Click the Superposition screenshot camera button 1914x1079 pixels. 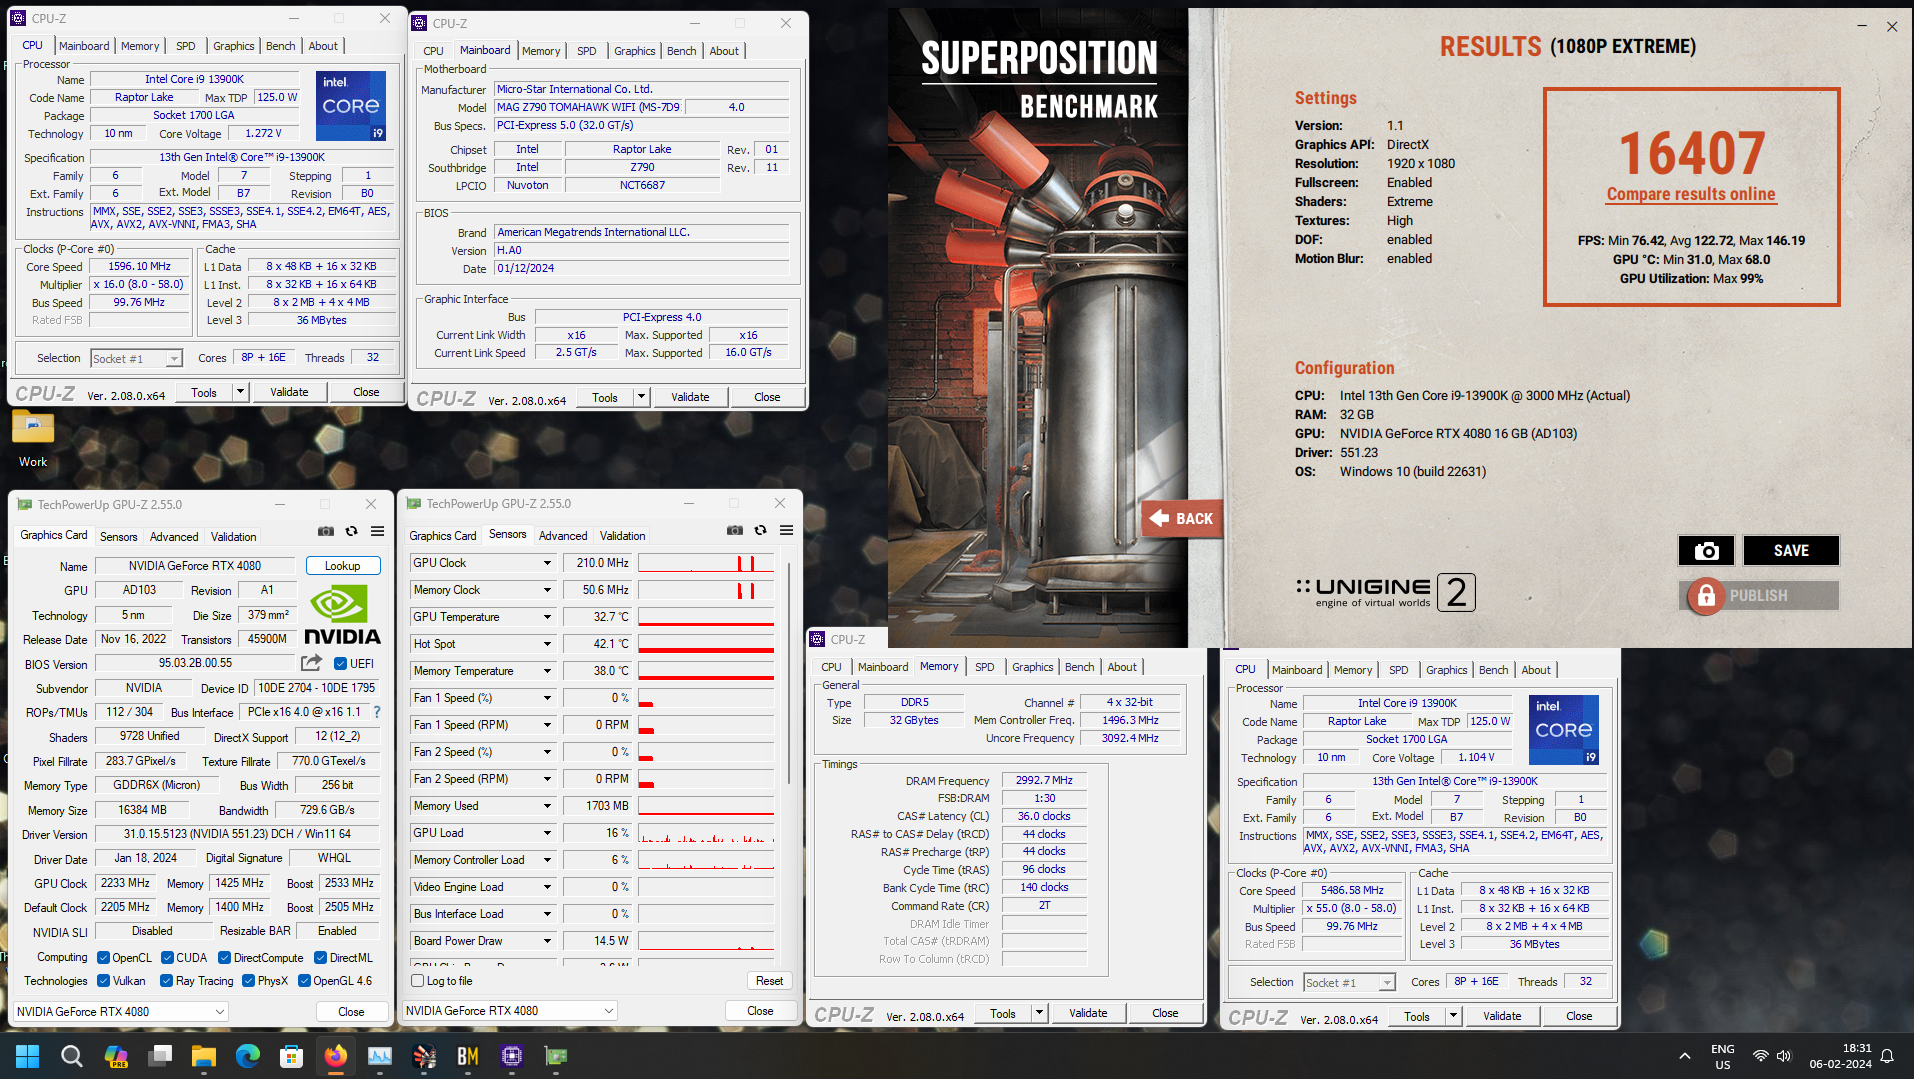(x=1706, y=551)
